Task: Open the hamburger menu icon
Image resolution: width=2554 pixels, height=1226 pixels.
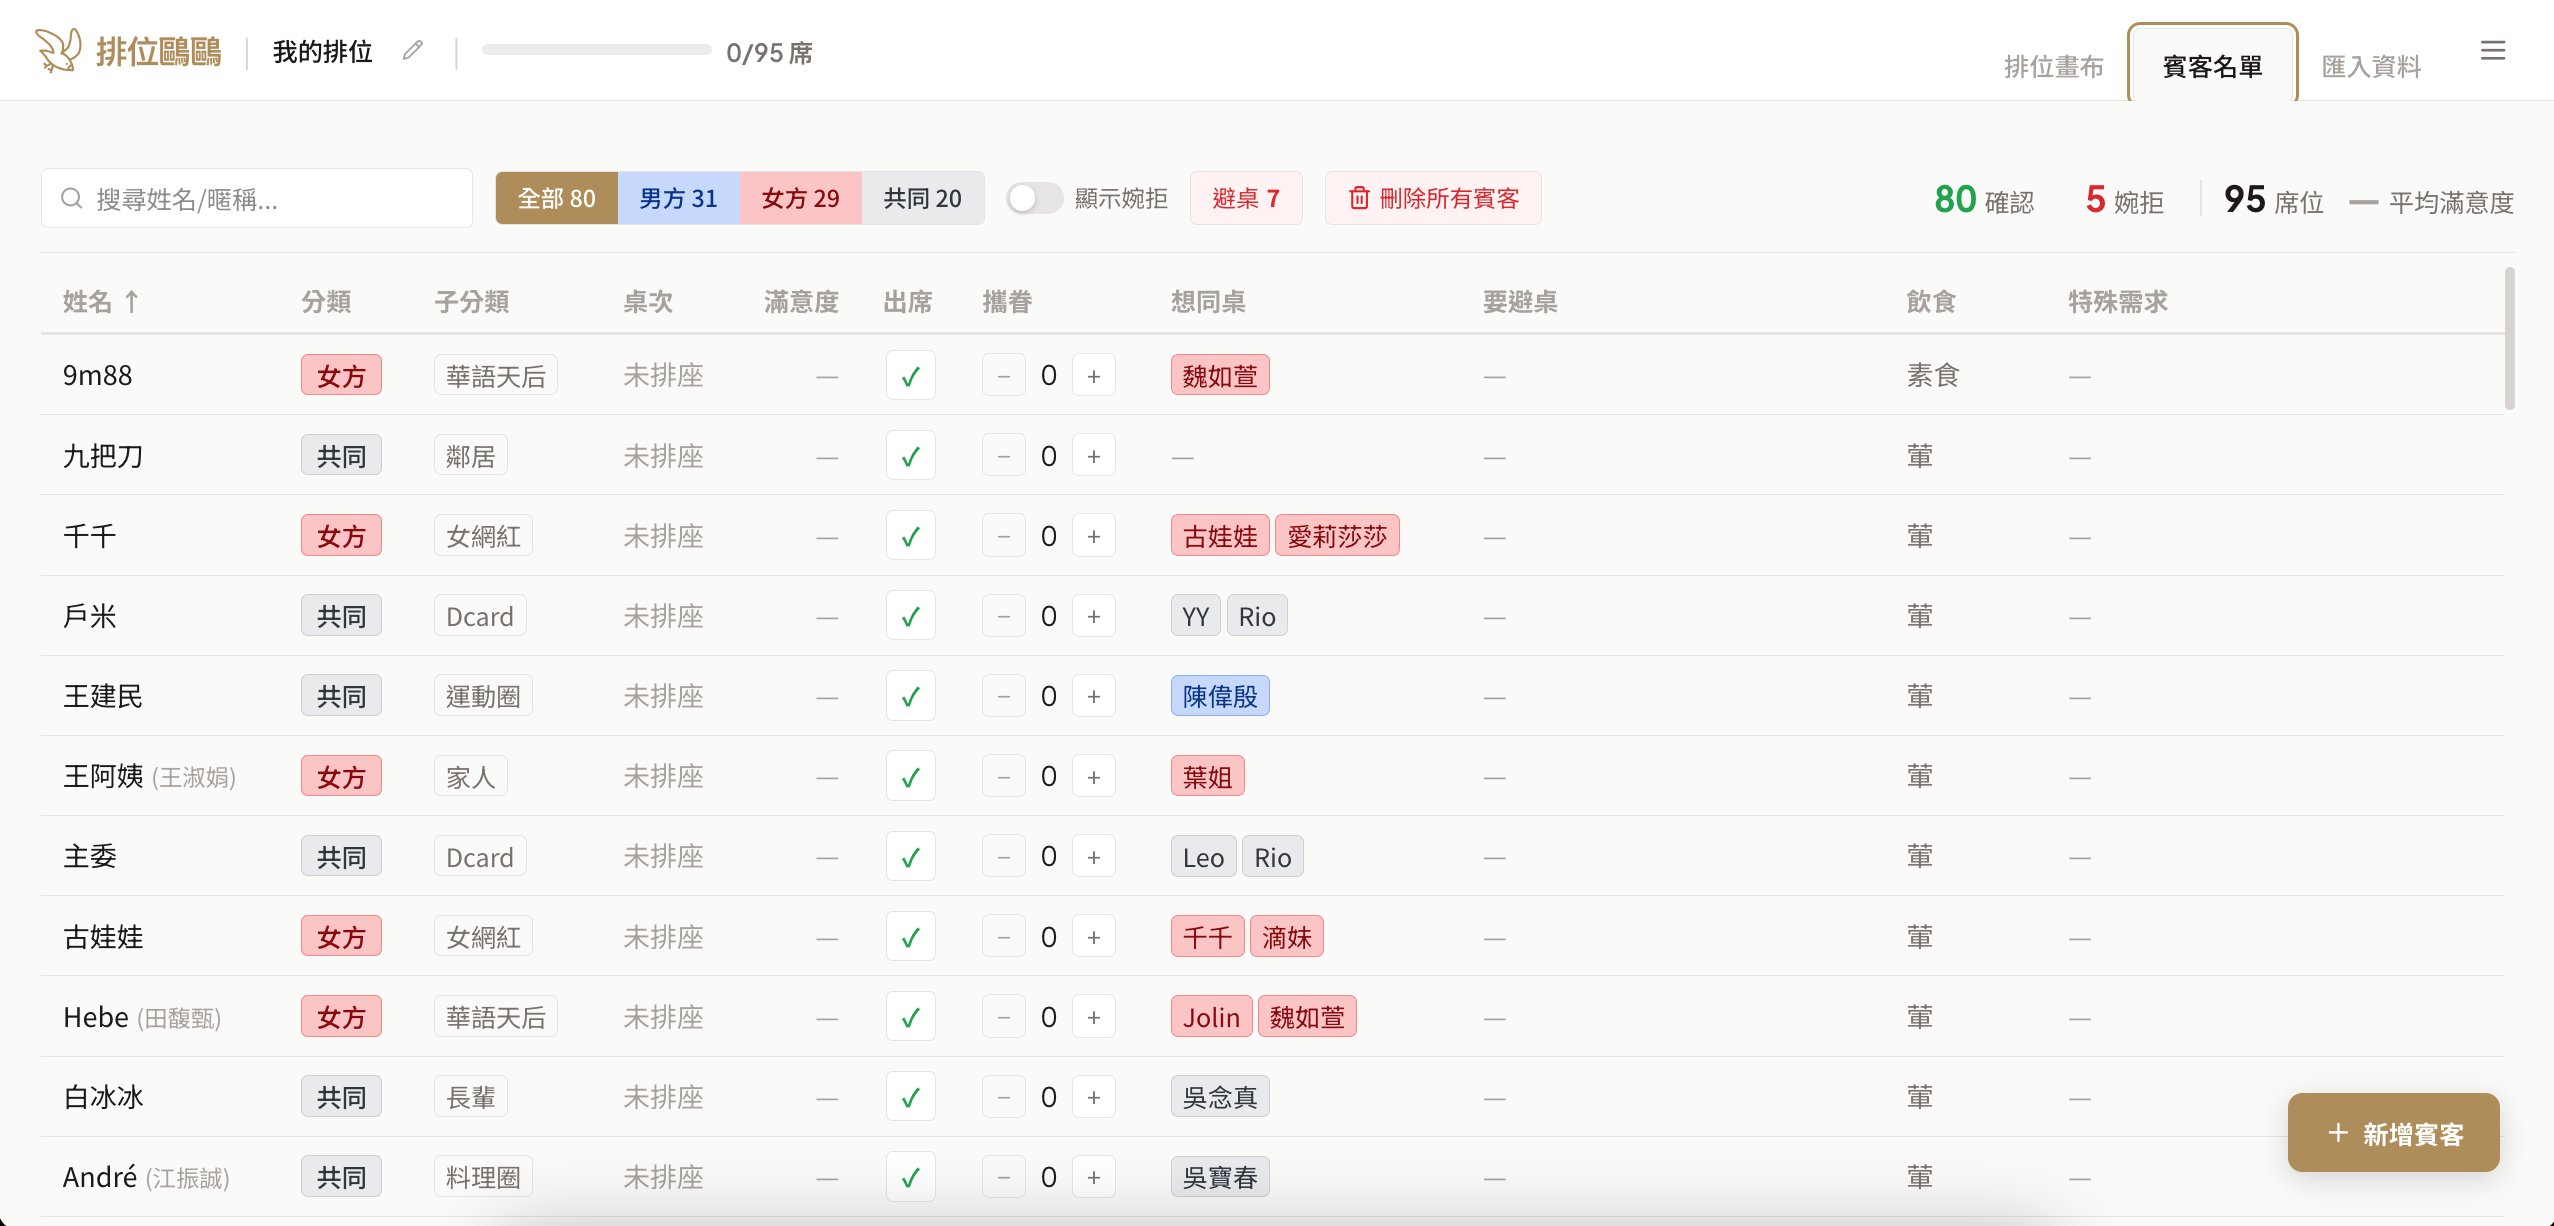Action: click(x=2492, y=51)
